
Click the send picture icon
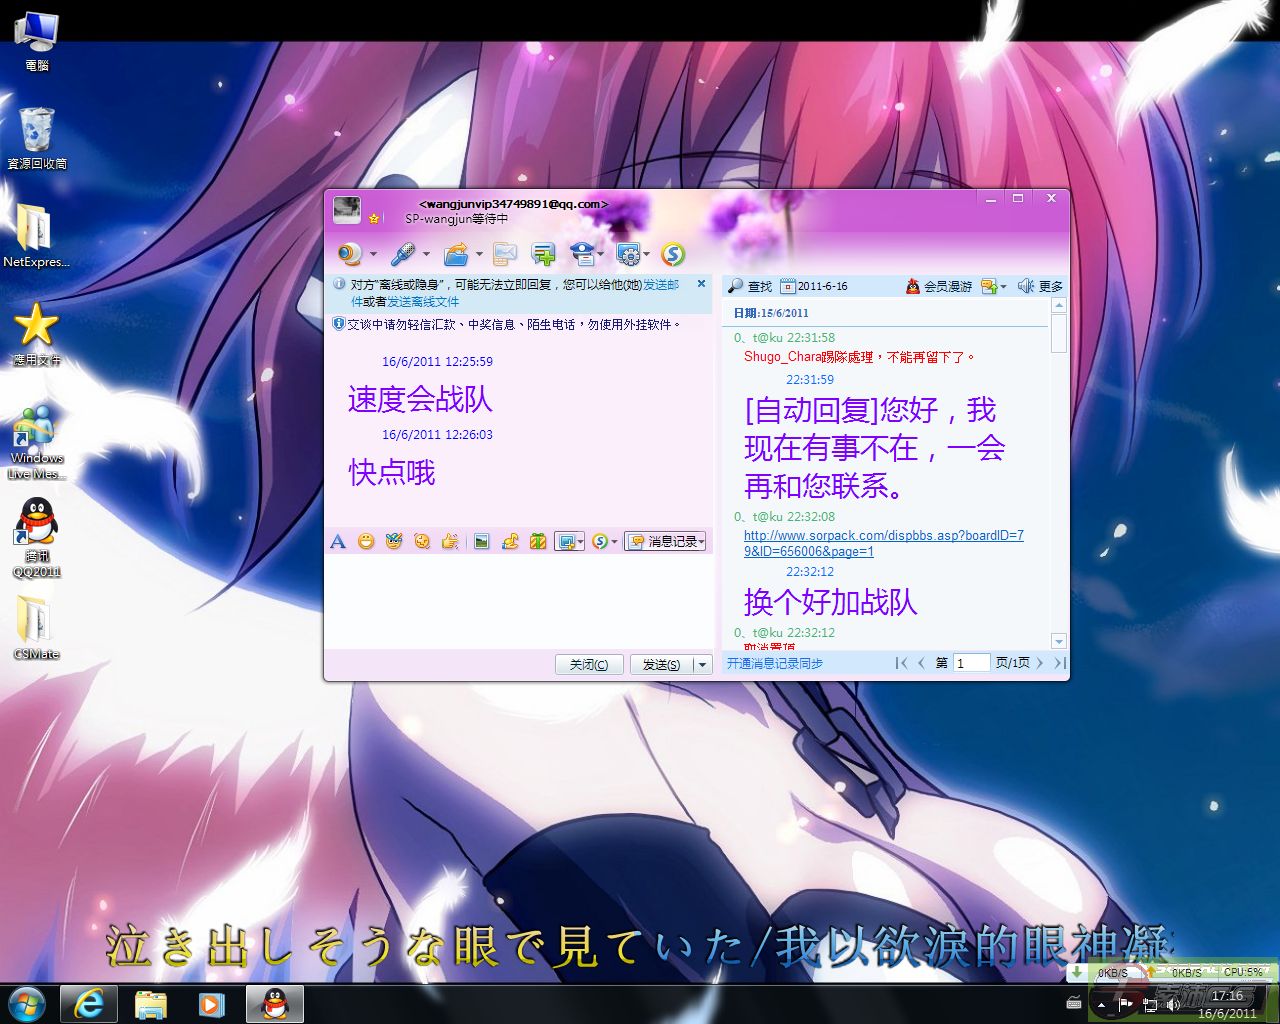click(481, 541)
